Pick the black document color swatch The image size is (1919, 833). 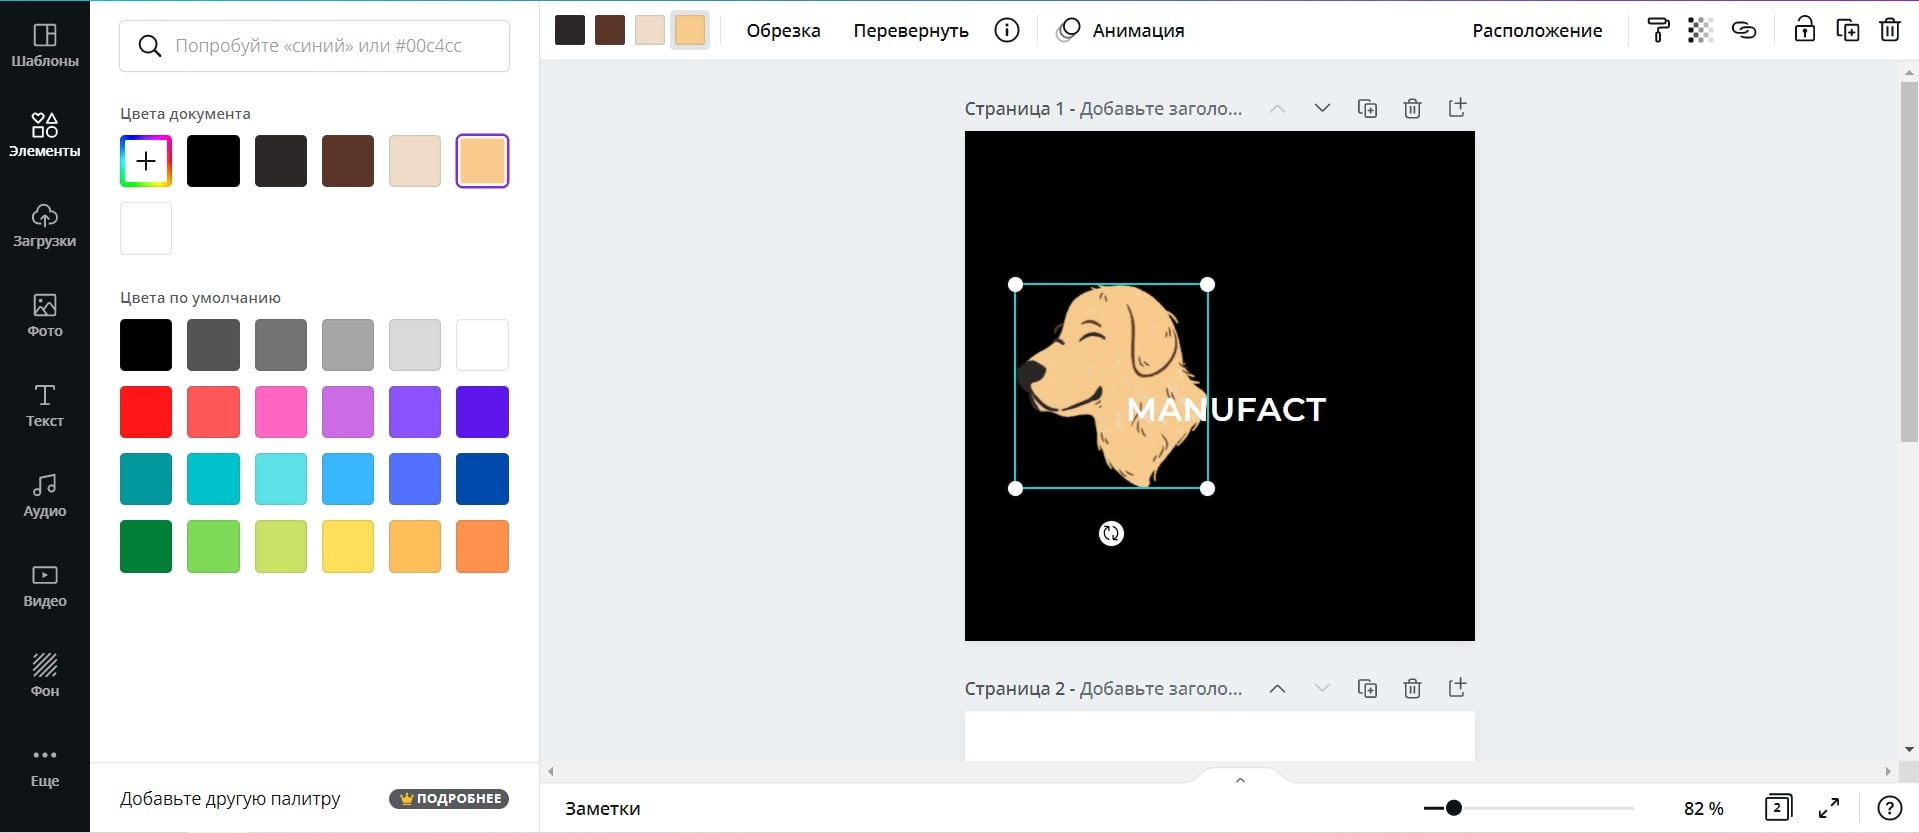point(213,161)
